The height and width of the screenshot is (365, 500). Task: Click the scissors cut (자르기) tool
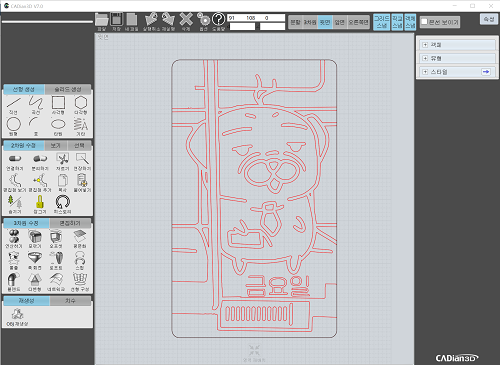click(x=62, y=162)
